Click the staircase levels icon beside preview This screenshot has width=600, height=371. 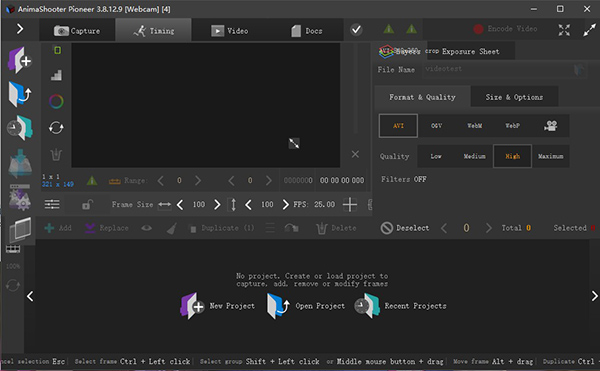tap(56, 75)
